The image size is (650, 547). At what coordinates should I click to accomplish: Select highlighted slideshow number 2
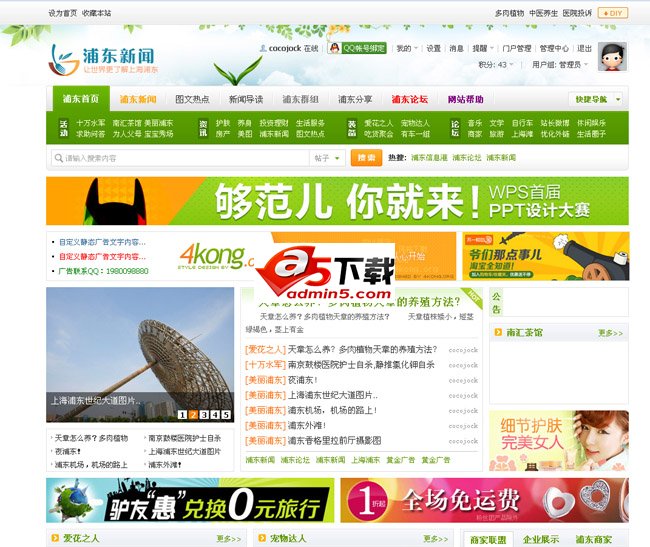coord(193,414)
